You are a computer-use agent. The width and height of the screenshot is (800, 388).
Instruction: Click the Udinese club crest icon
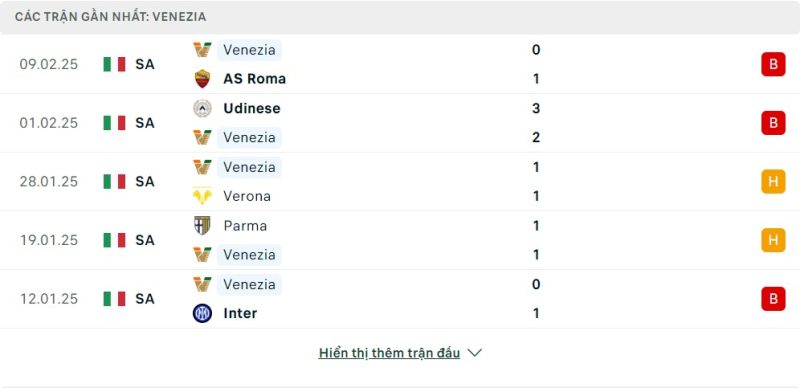coord(203,108)
